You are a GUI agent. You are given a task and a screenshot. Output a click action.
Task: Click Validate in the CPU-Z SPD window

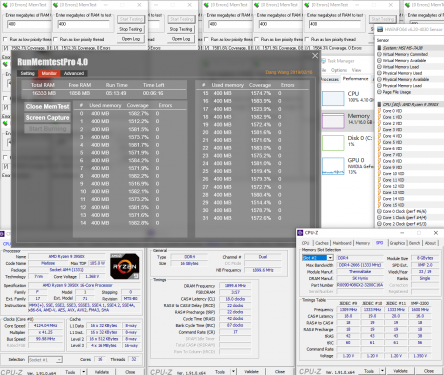(400, 371)
